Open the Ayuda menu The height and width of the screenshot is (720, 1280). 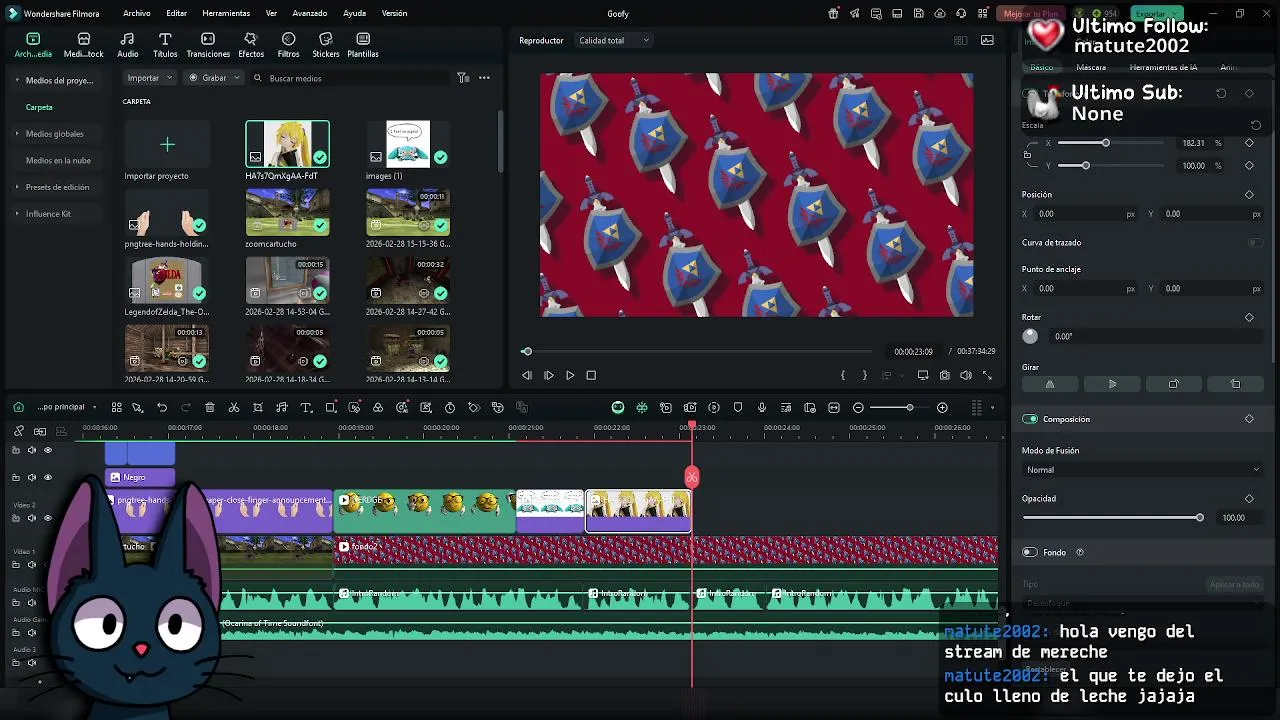click(x=354, y=14)
